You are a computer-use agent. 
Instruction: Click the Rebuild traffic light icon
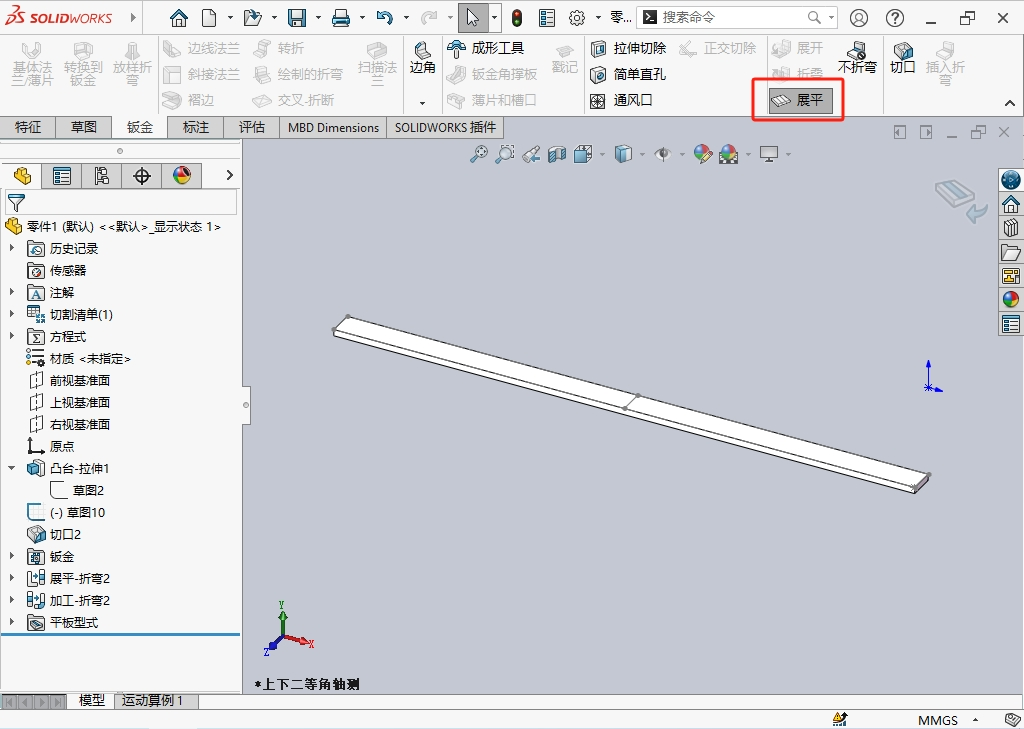[517, 18]
